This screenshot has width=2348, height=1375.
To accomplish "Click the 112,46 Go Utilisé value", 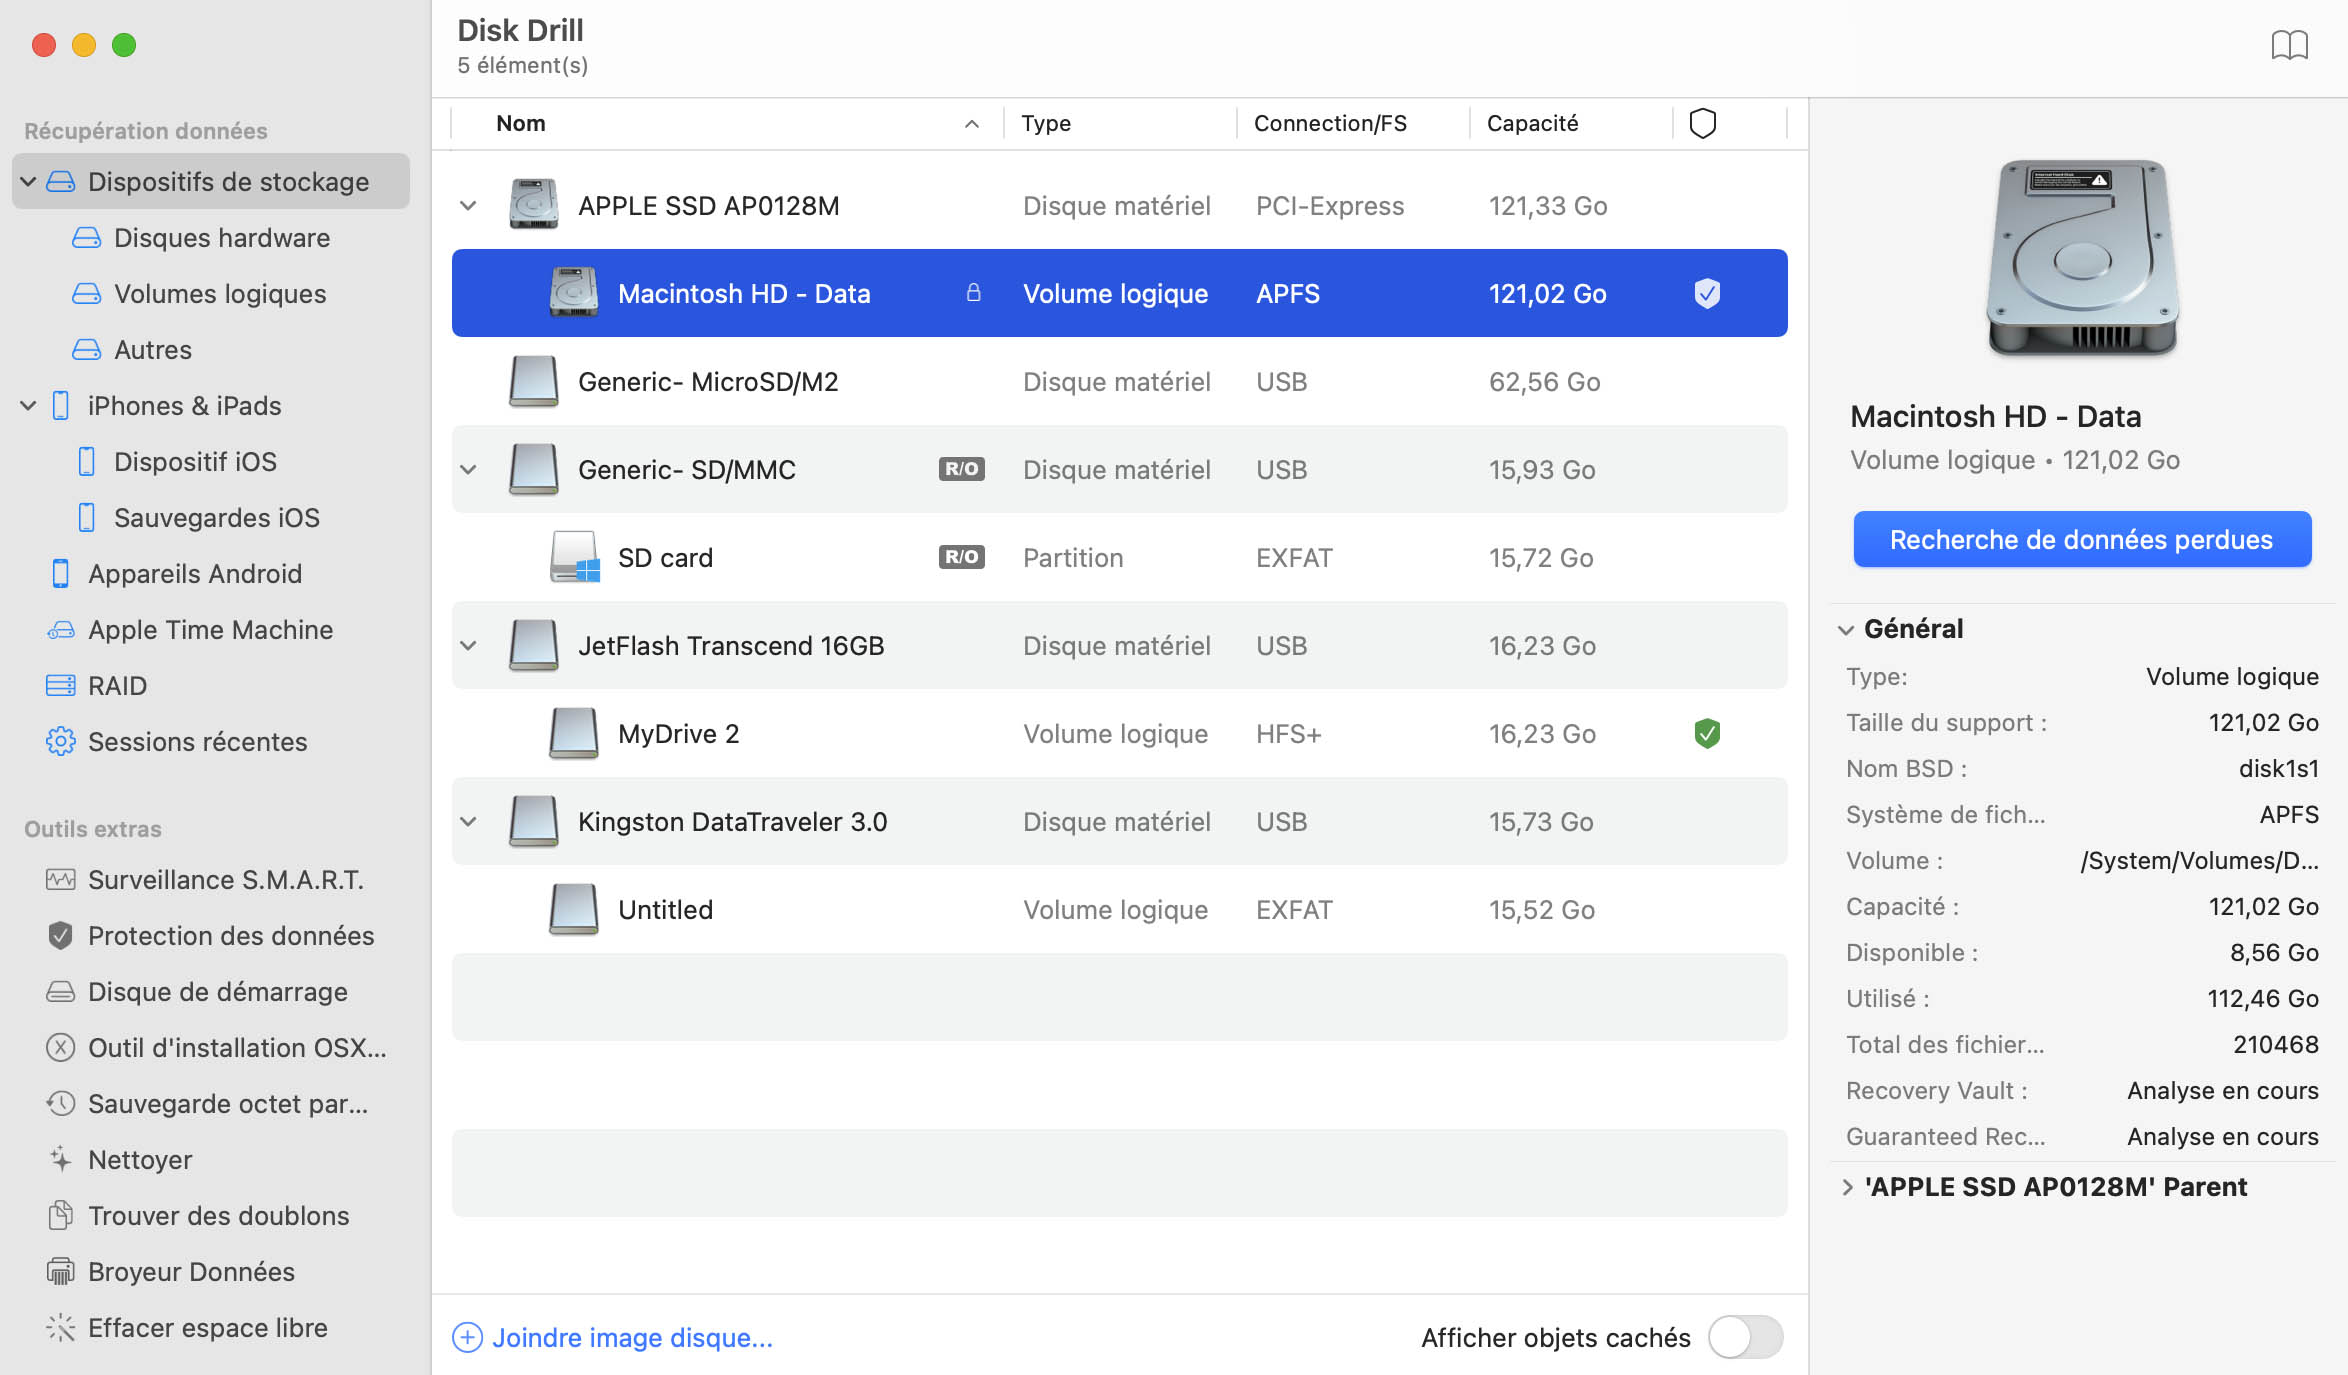I will pos(2262,998).
